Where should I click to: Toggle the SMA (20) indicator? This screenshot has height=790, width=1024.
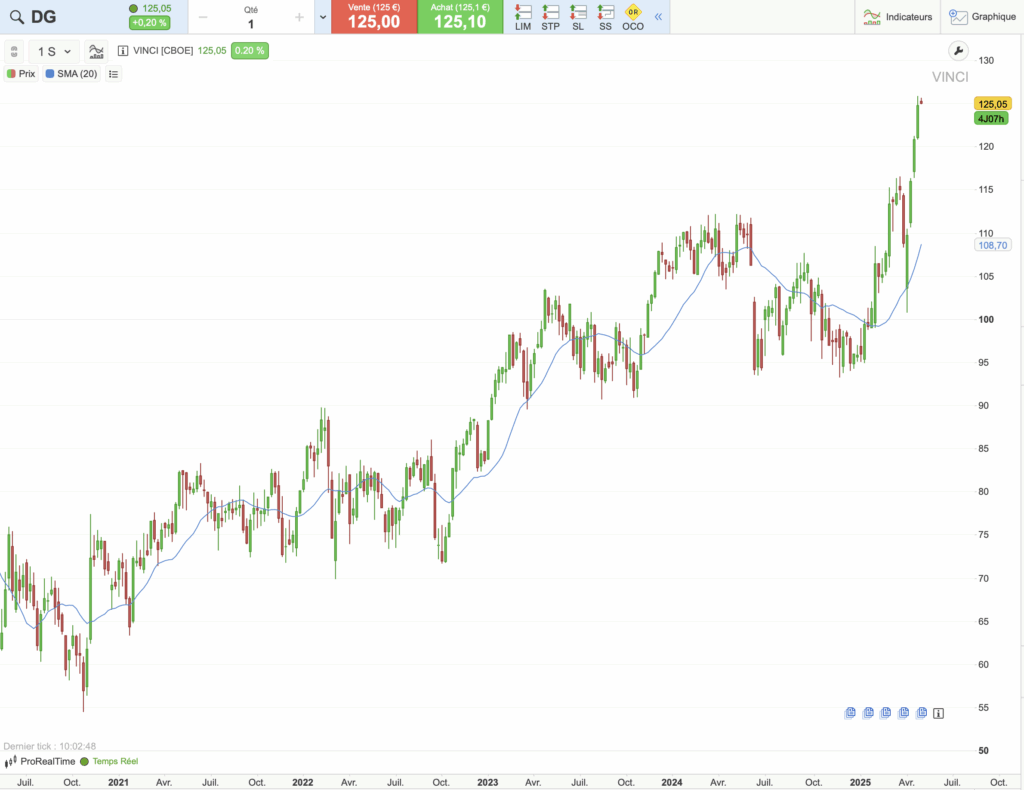point(71,74)
